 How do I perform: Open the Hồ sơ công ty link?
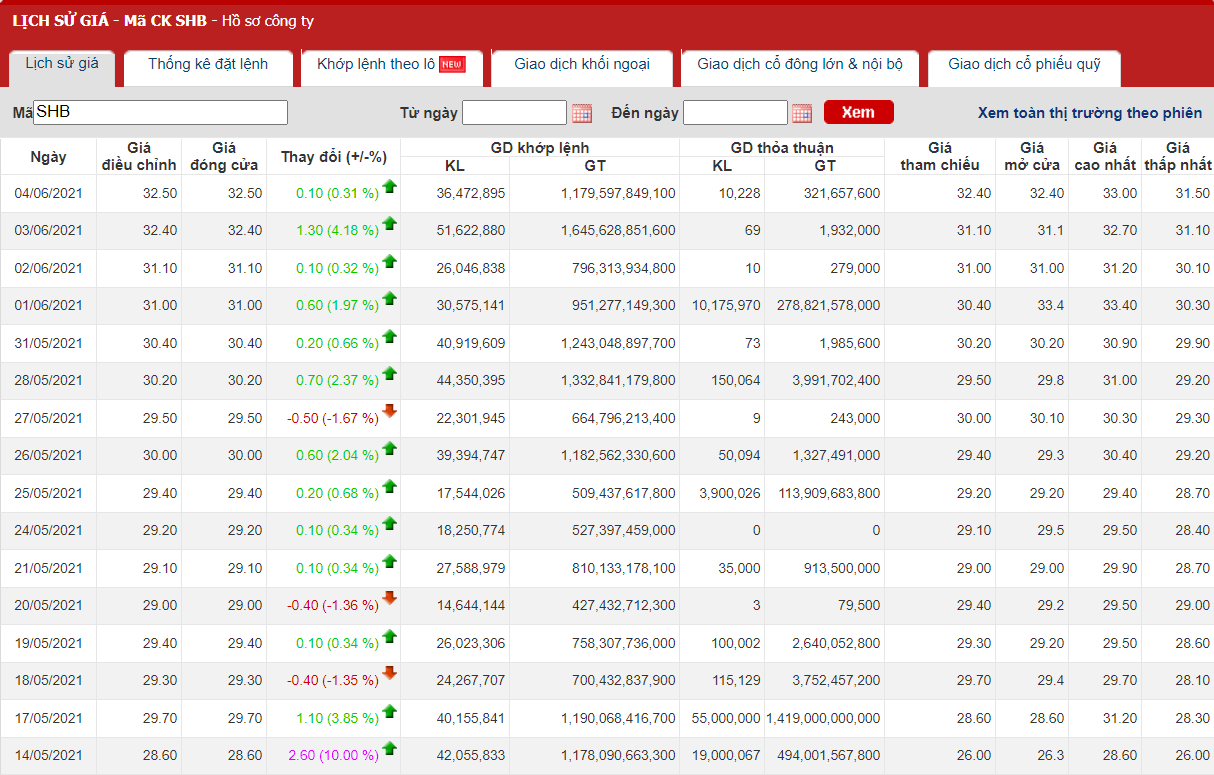(x=269, y=21)
